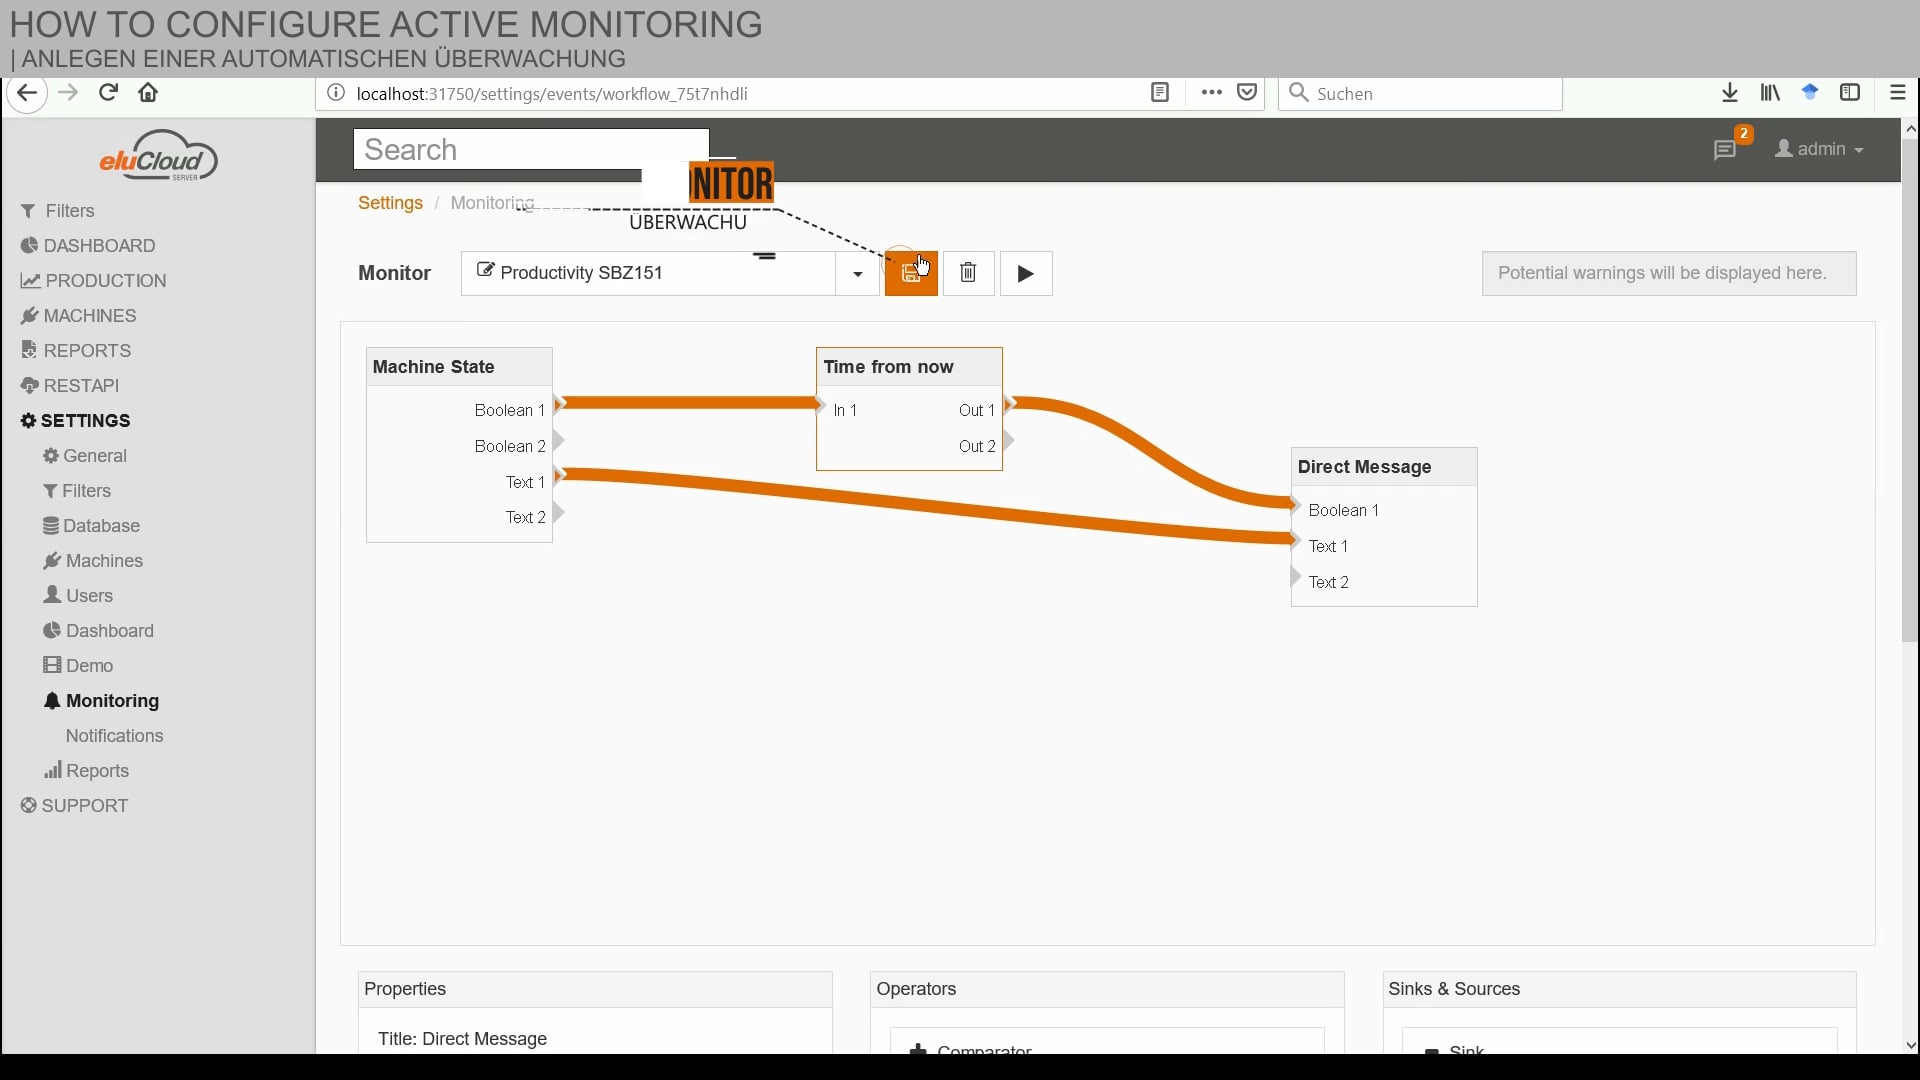1920x1080 pixels.
Task: Open the Firefox hamburger menu
Action: click(1897, 92)
